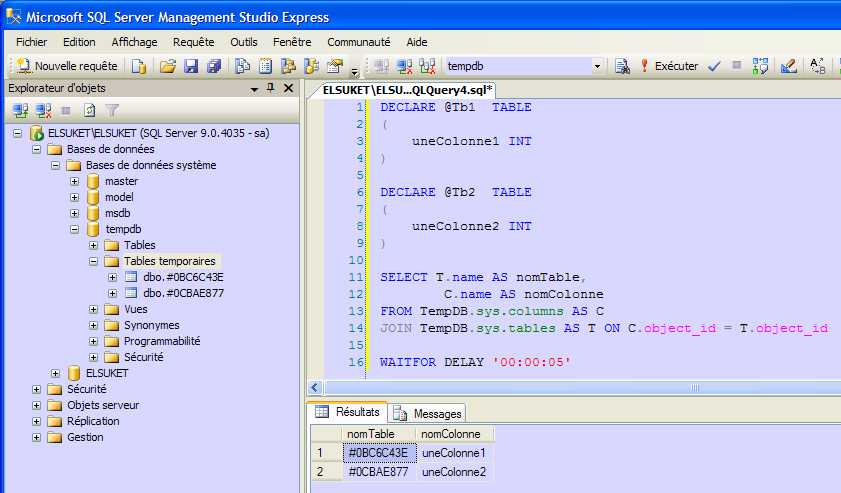The height and width of the screenshot is (493, 841).
Task: Click the editor horizontal scrollbar left arrow
Action: (316, 387)
